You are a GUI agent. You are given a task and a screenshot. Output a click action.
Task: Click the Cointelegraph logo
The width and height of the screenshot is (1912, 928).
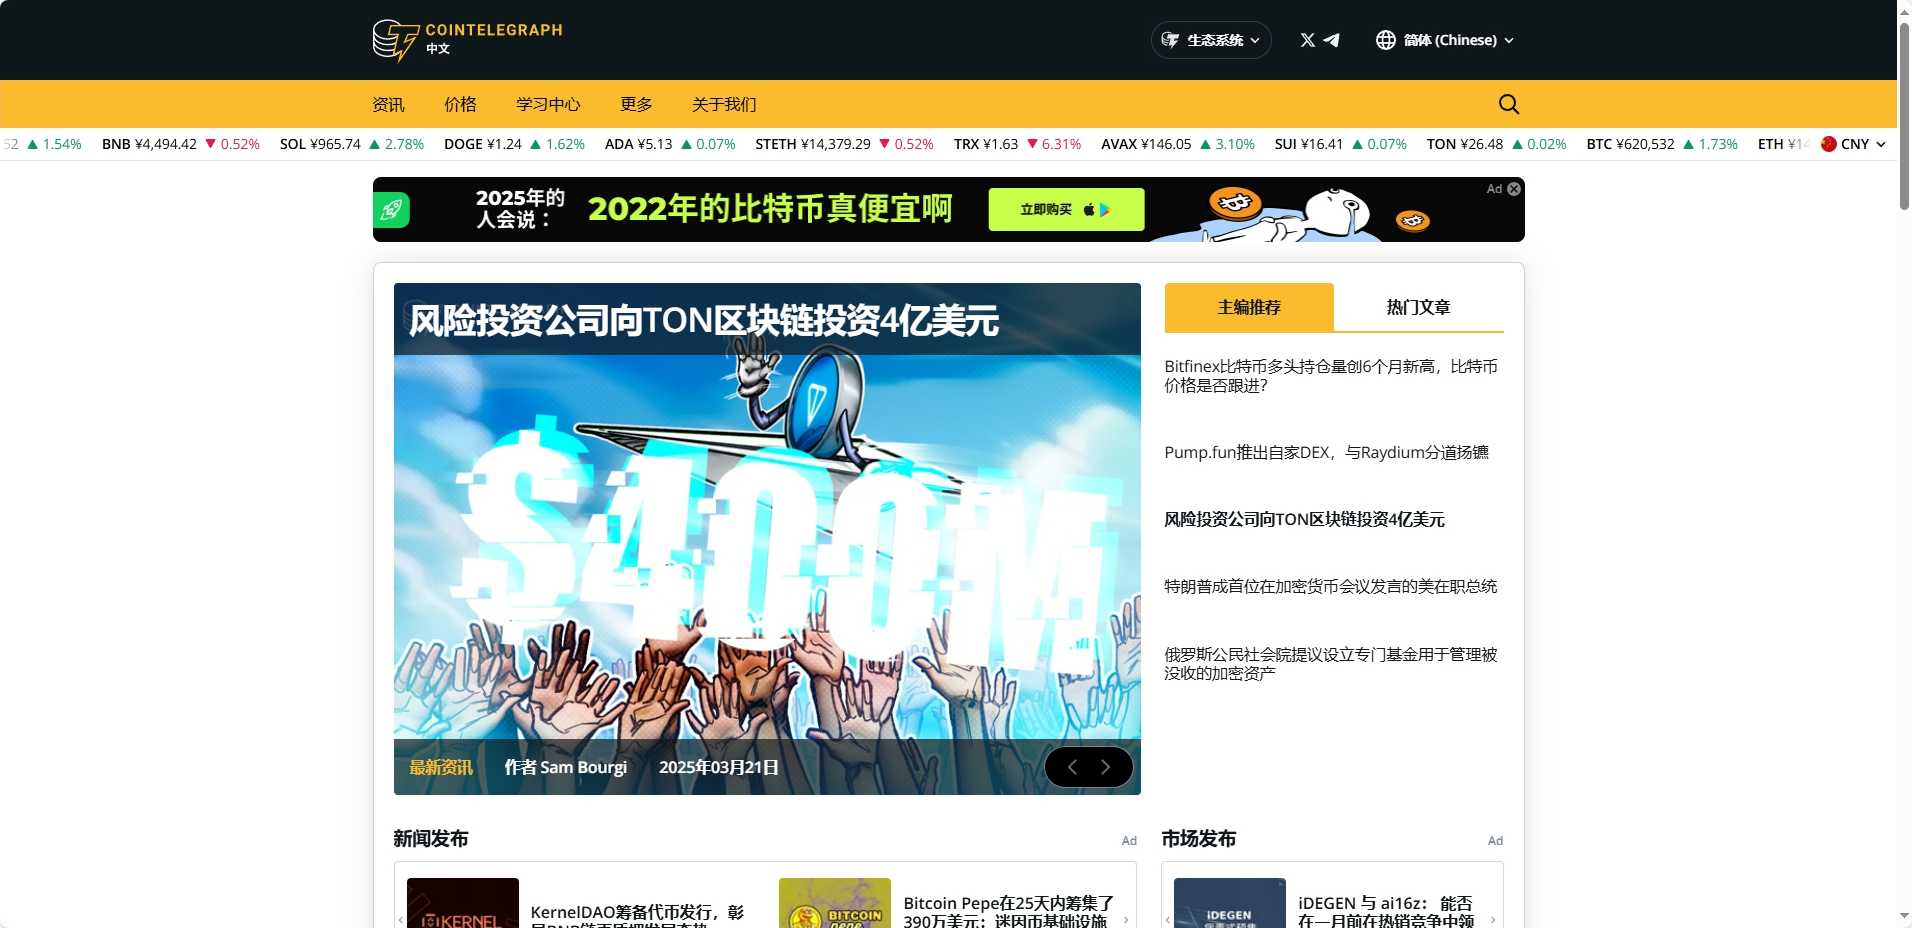point(467,40)
